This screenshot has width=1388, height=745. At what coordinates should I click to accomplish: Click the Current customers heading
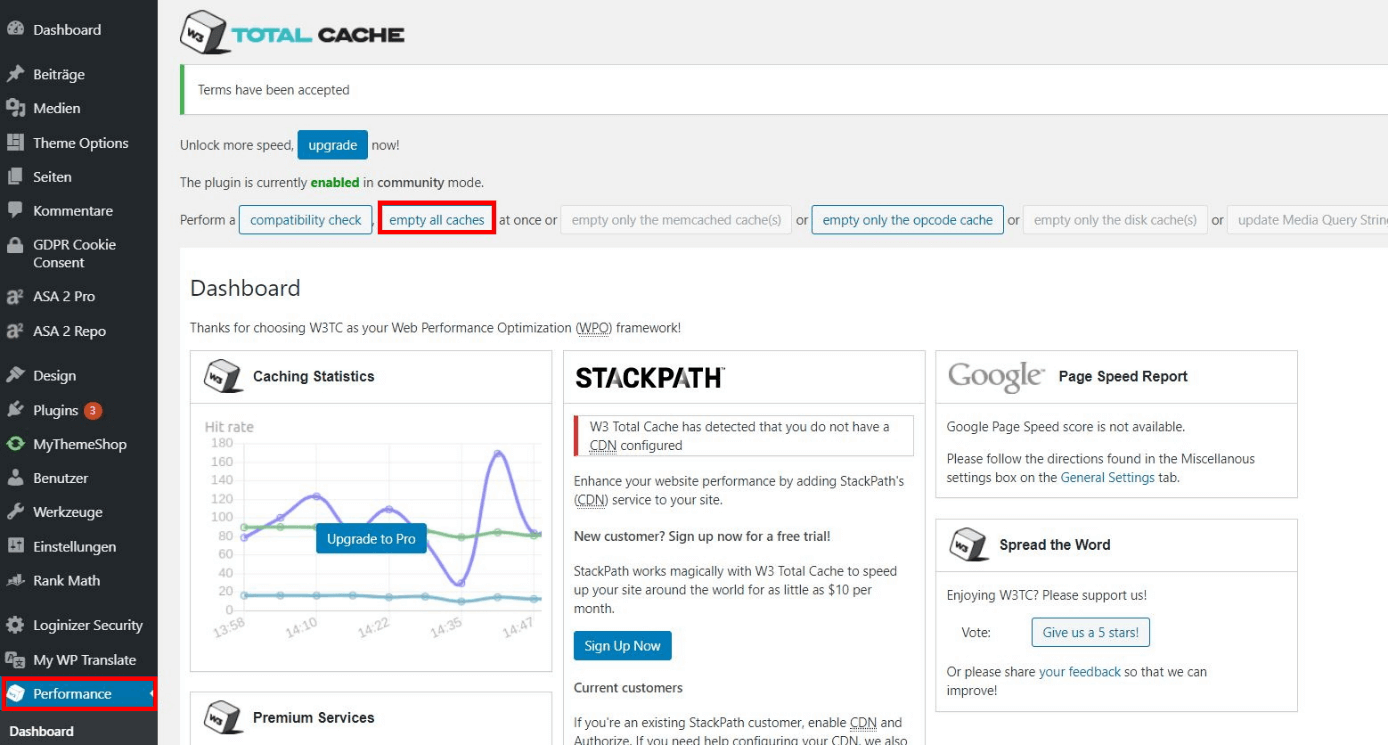pyautogui.click(x=628, y=688)
